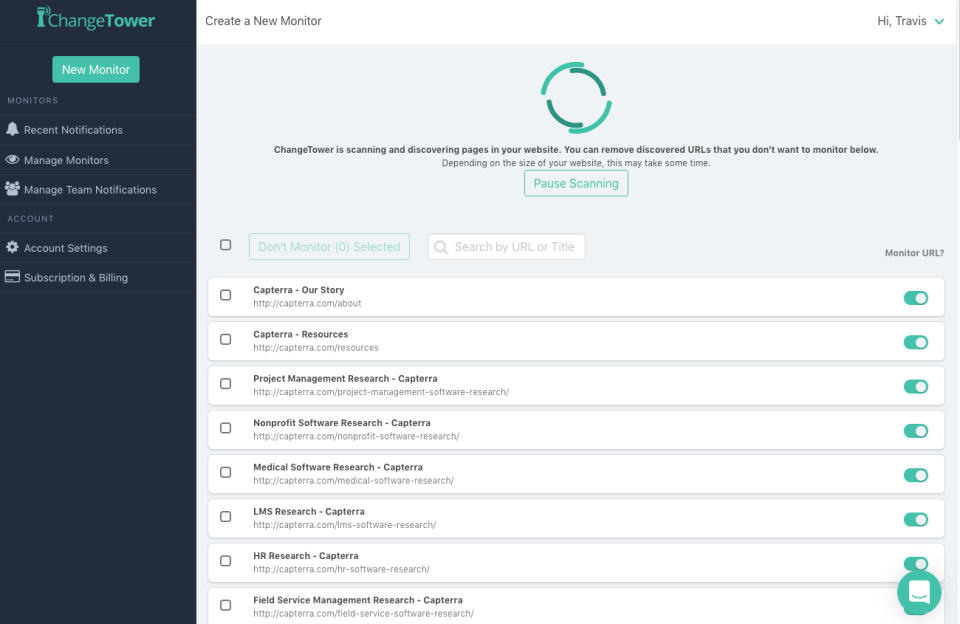Disable monitoring for Capterra - Our Story

pos(916,298)
